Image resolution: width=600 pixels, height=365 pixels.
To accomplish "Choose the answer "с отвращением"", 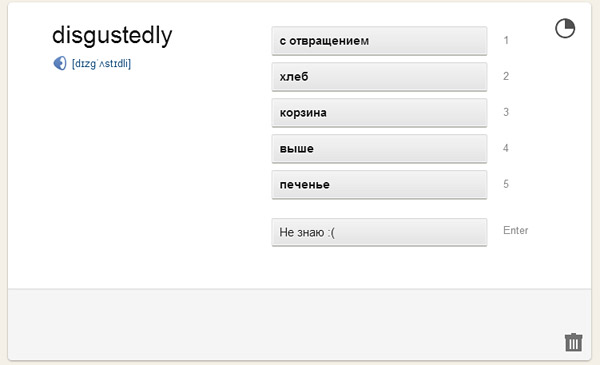I will 379,41.
